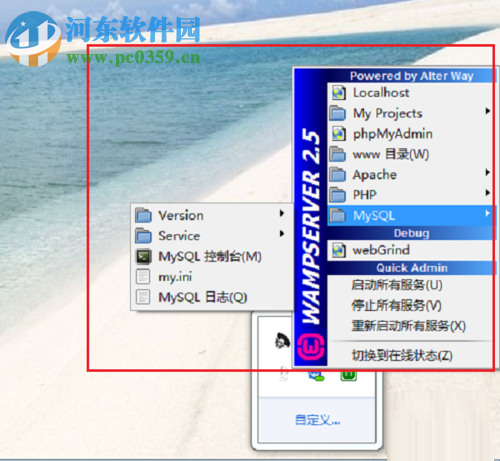Click the pink WampServer logo in the banner

[x=311, y=347]
